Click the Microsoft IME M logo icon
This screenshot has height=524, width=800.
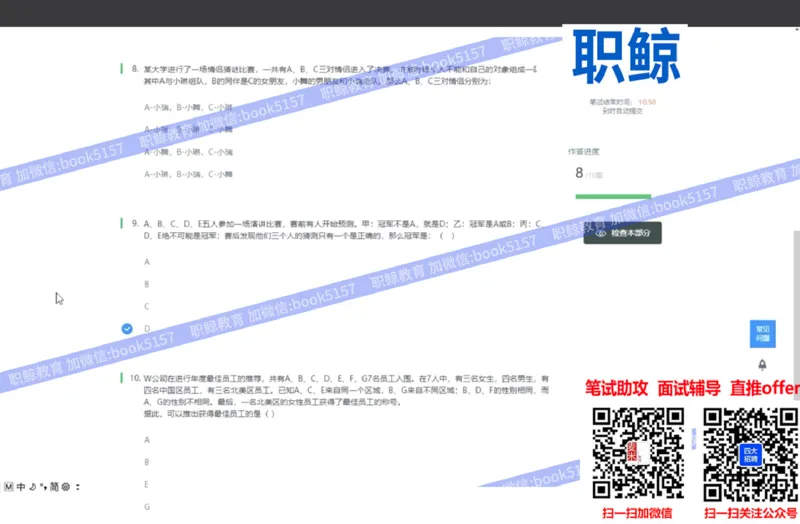8,487
